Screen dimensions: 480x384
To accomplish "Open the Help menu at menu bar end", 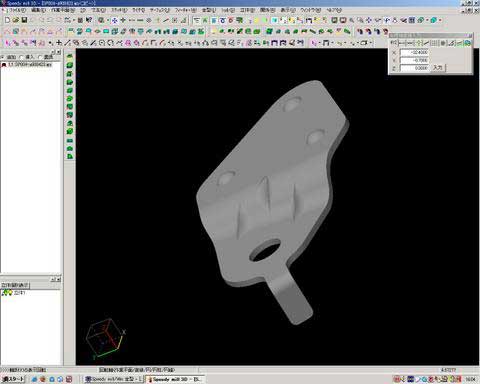I will pos(335,10).
